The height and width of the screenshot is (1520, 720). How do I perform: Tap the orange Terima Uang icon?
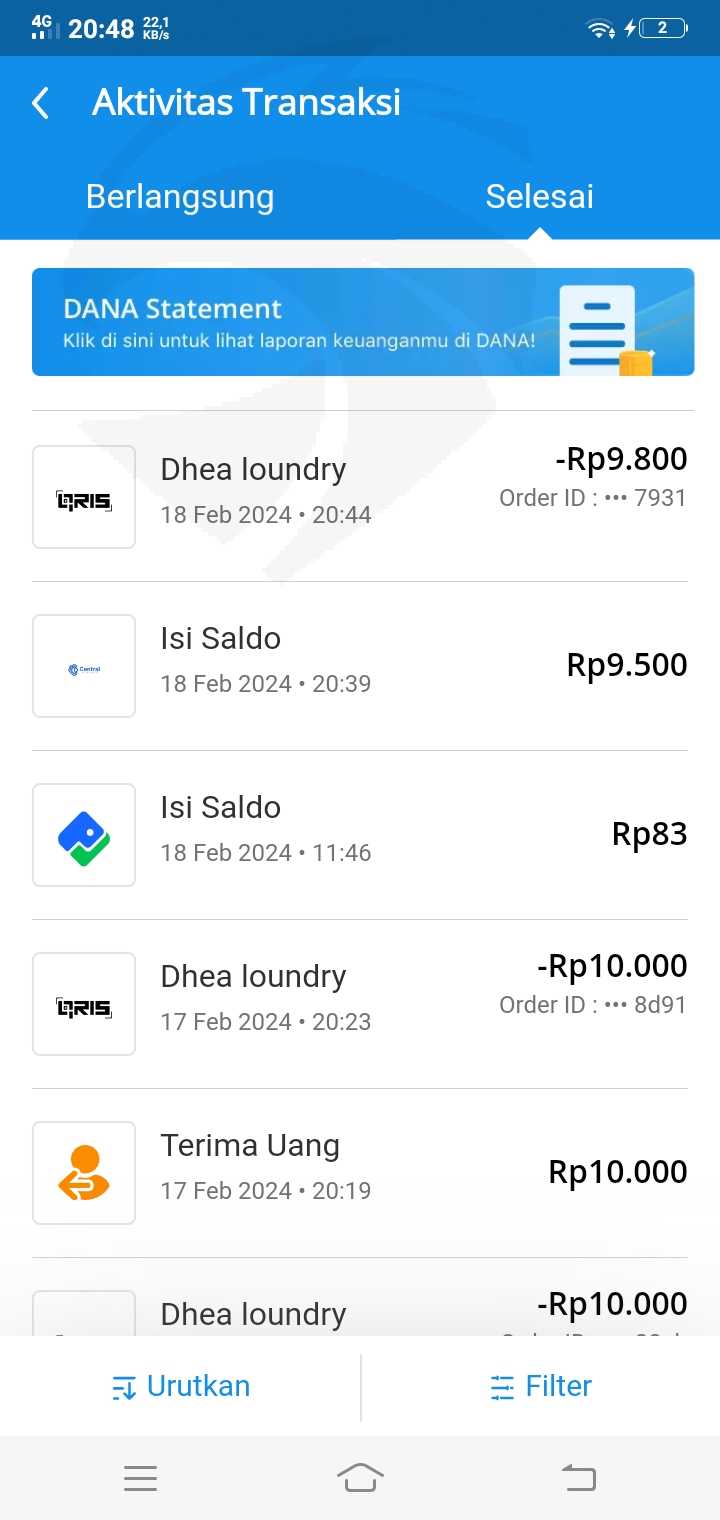(84, 1173)
